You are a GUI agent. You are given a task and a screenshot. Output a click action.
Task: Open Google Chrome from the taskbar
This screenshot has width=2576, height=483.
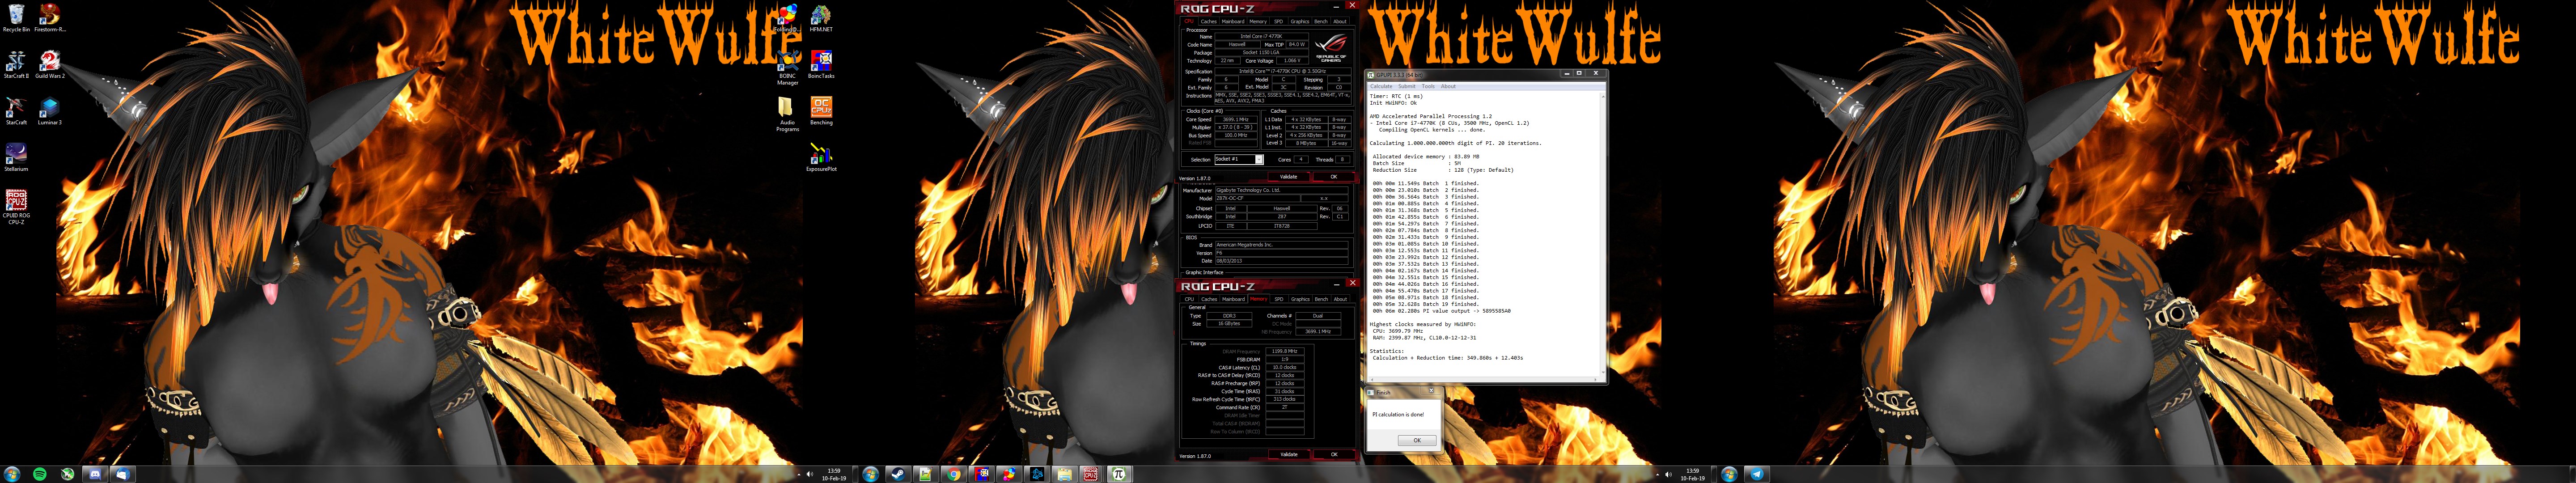coord(954,474)
